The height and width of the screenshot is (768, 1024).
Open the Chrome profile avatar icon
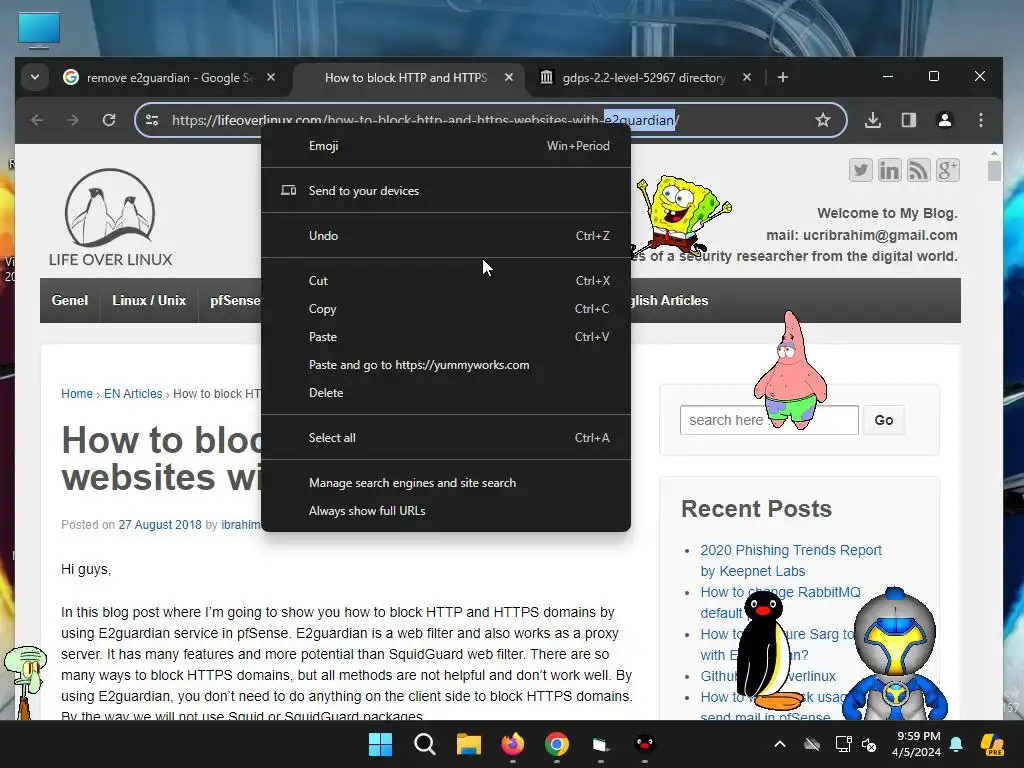[944, 120]
